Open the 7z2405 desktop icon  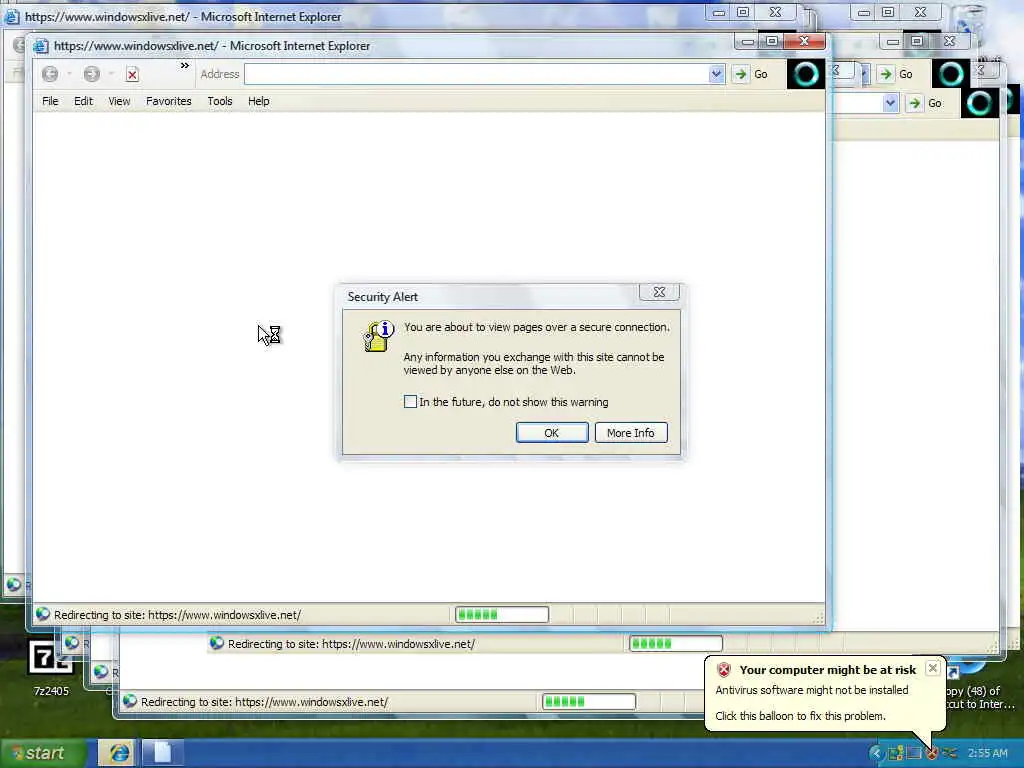point(51,667)
